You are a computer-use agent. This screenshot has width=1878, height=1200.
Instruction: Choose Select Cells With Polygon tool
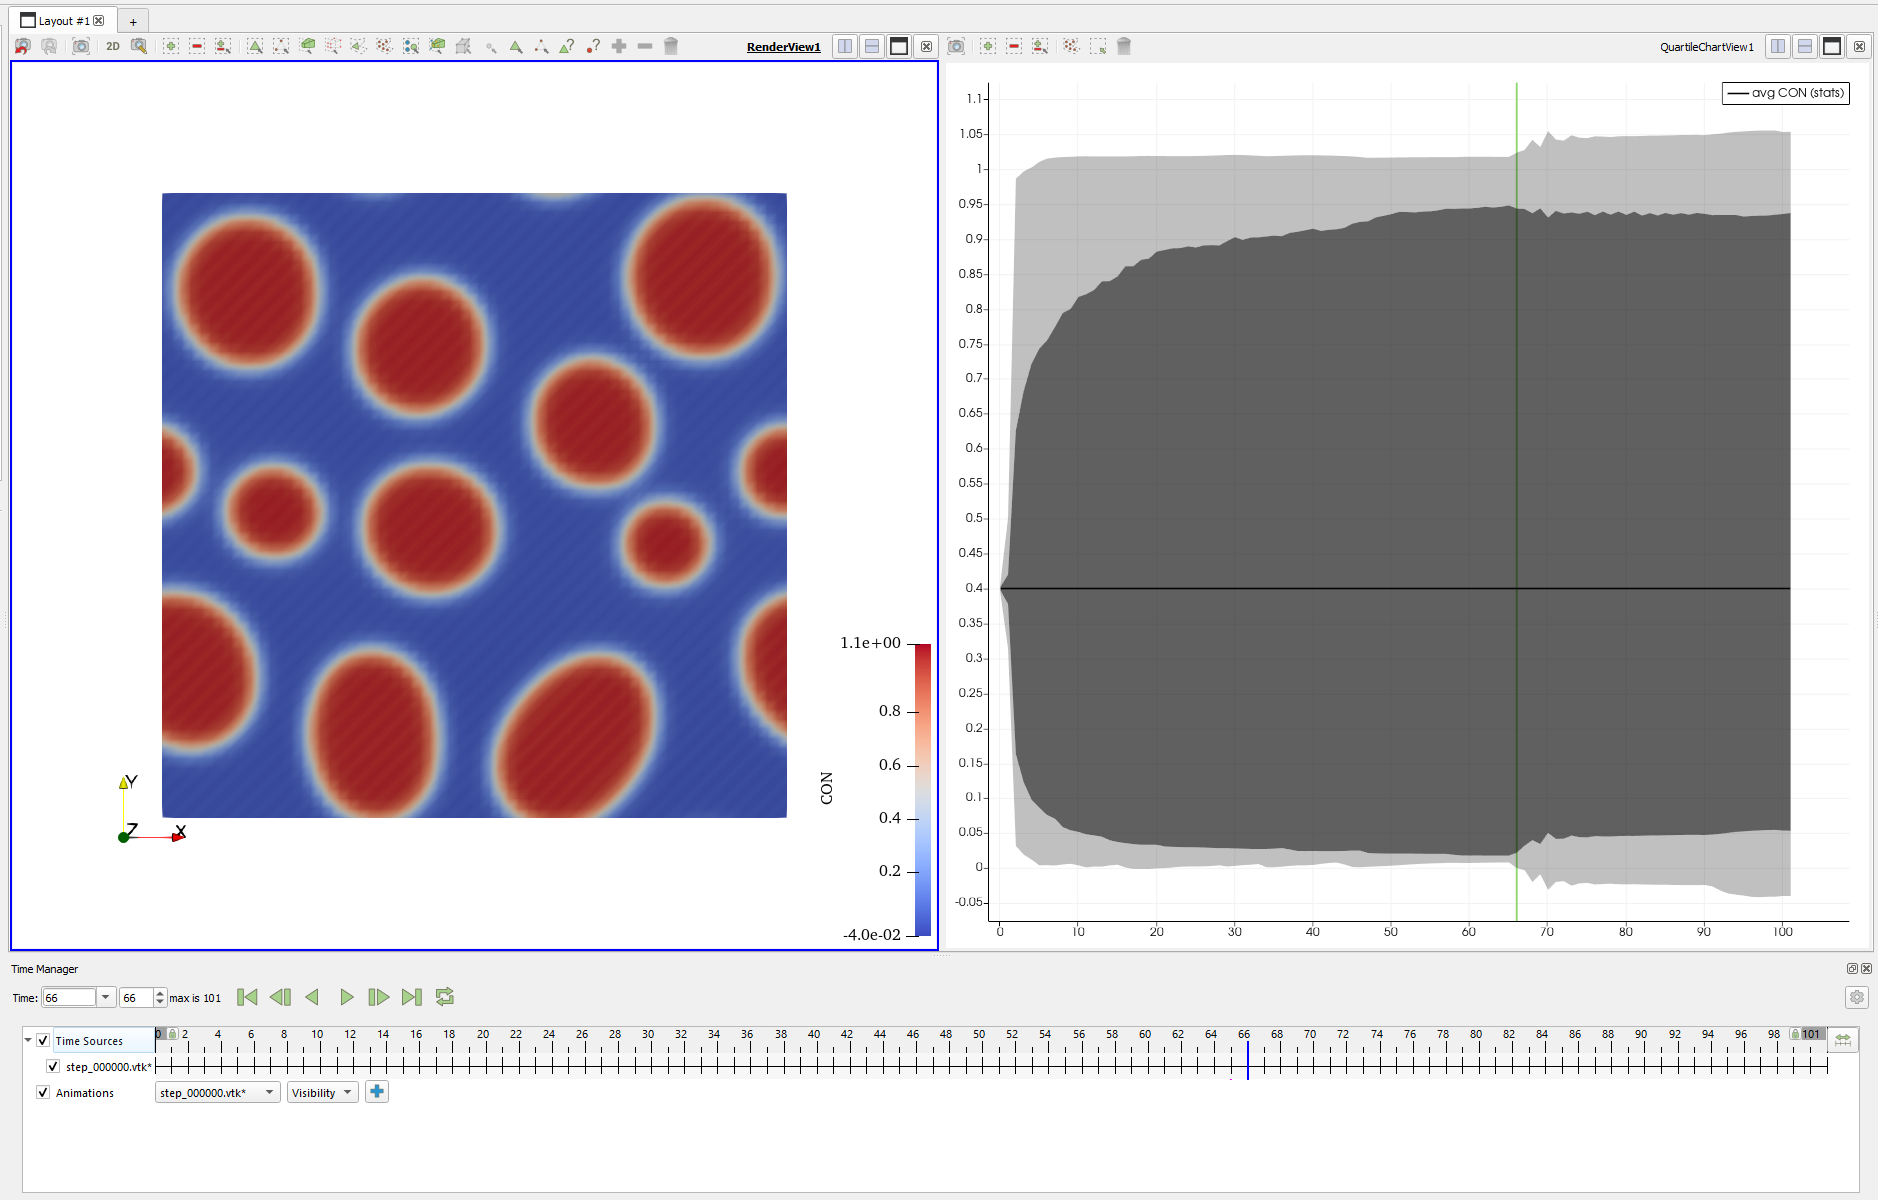click(359, 46)
